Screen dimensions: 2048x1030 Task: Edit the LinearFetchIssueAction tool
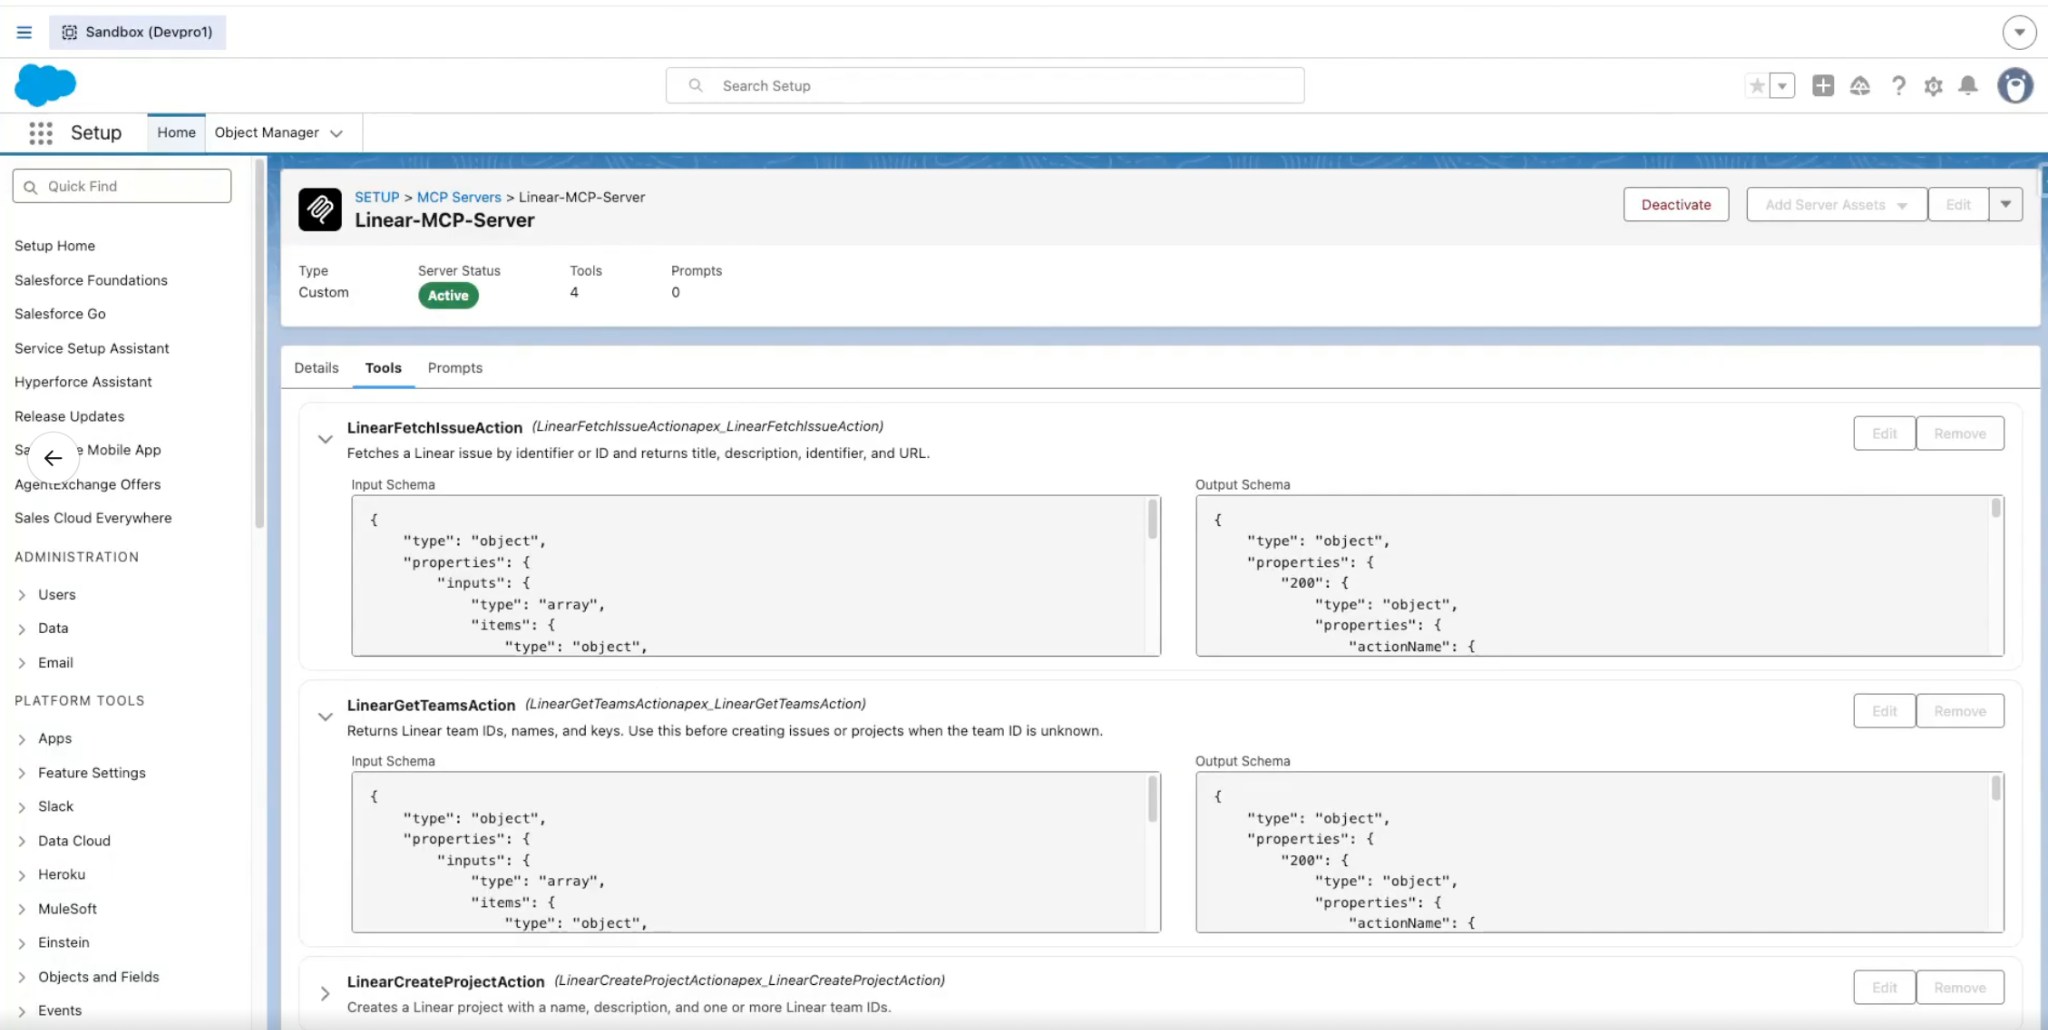(1884, 434)
